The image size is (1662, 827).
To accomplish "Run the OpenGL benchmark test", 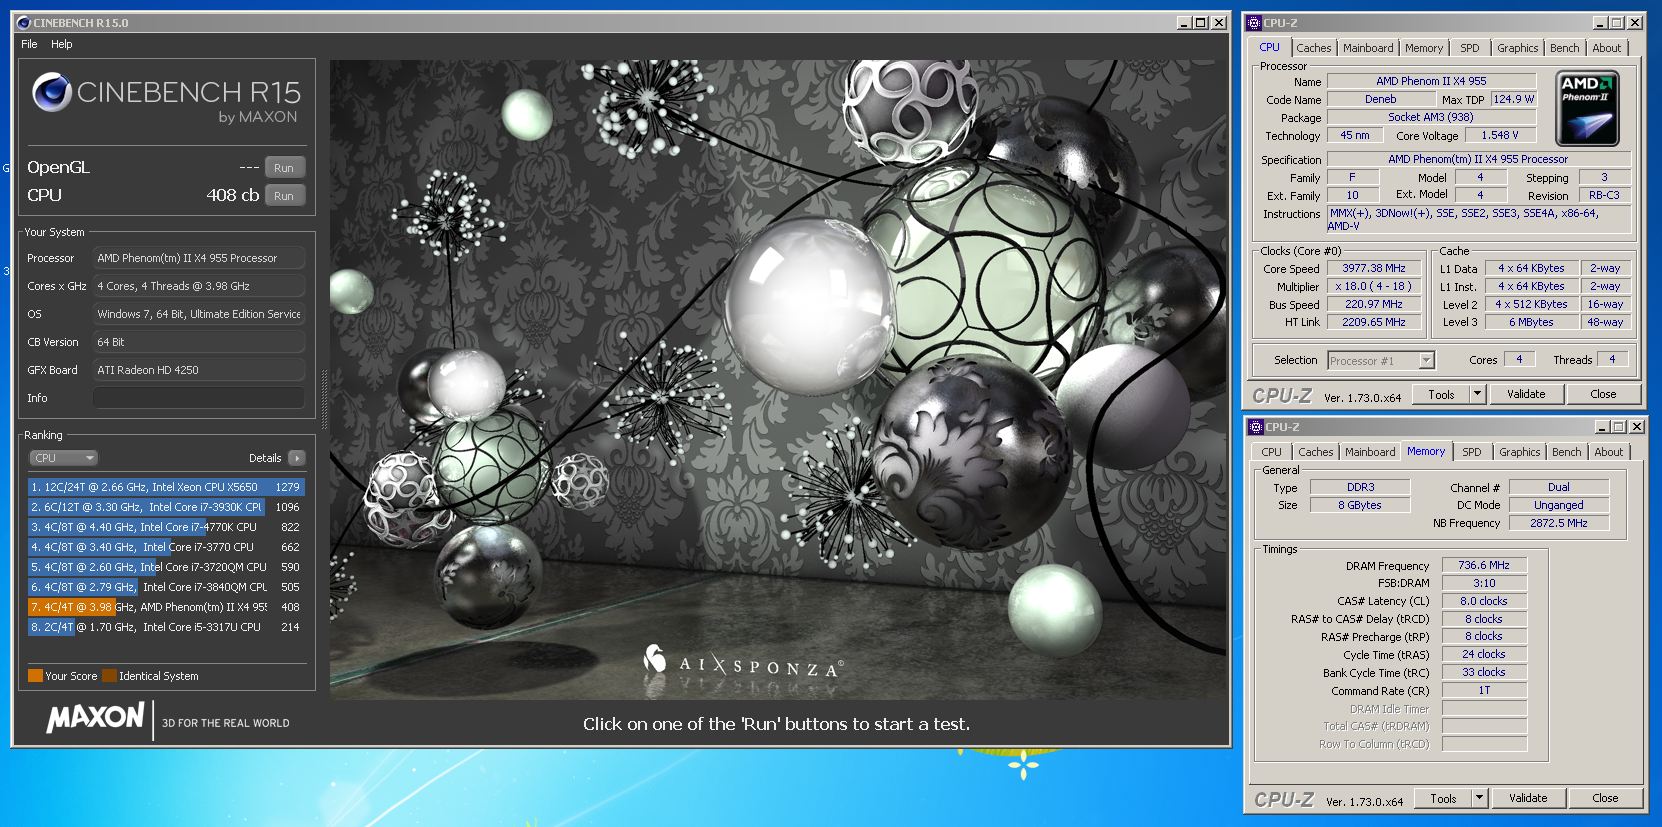I will (x=284, y=168).
